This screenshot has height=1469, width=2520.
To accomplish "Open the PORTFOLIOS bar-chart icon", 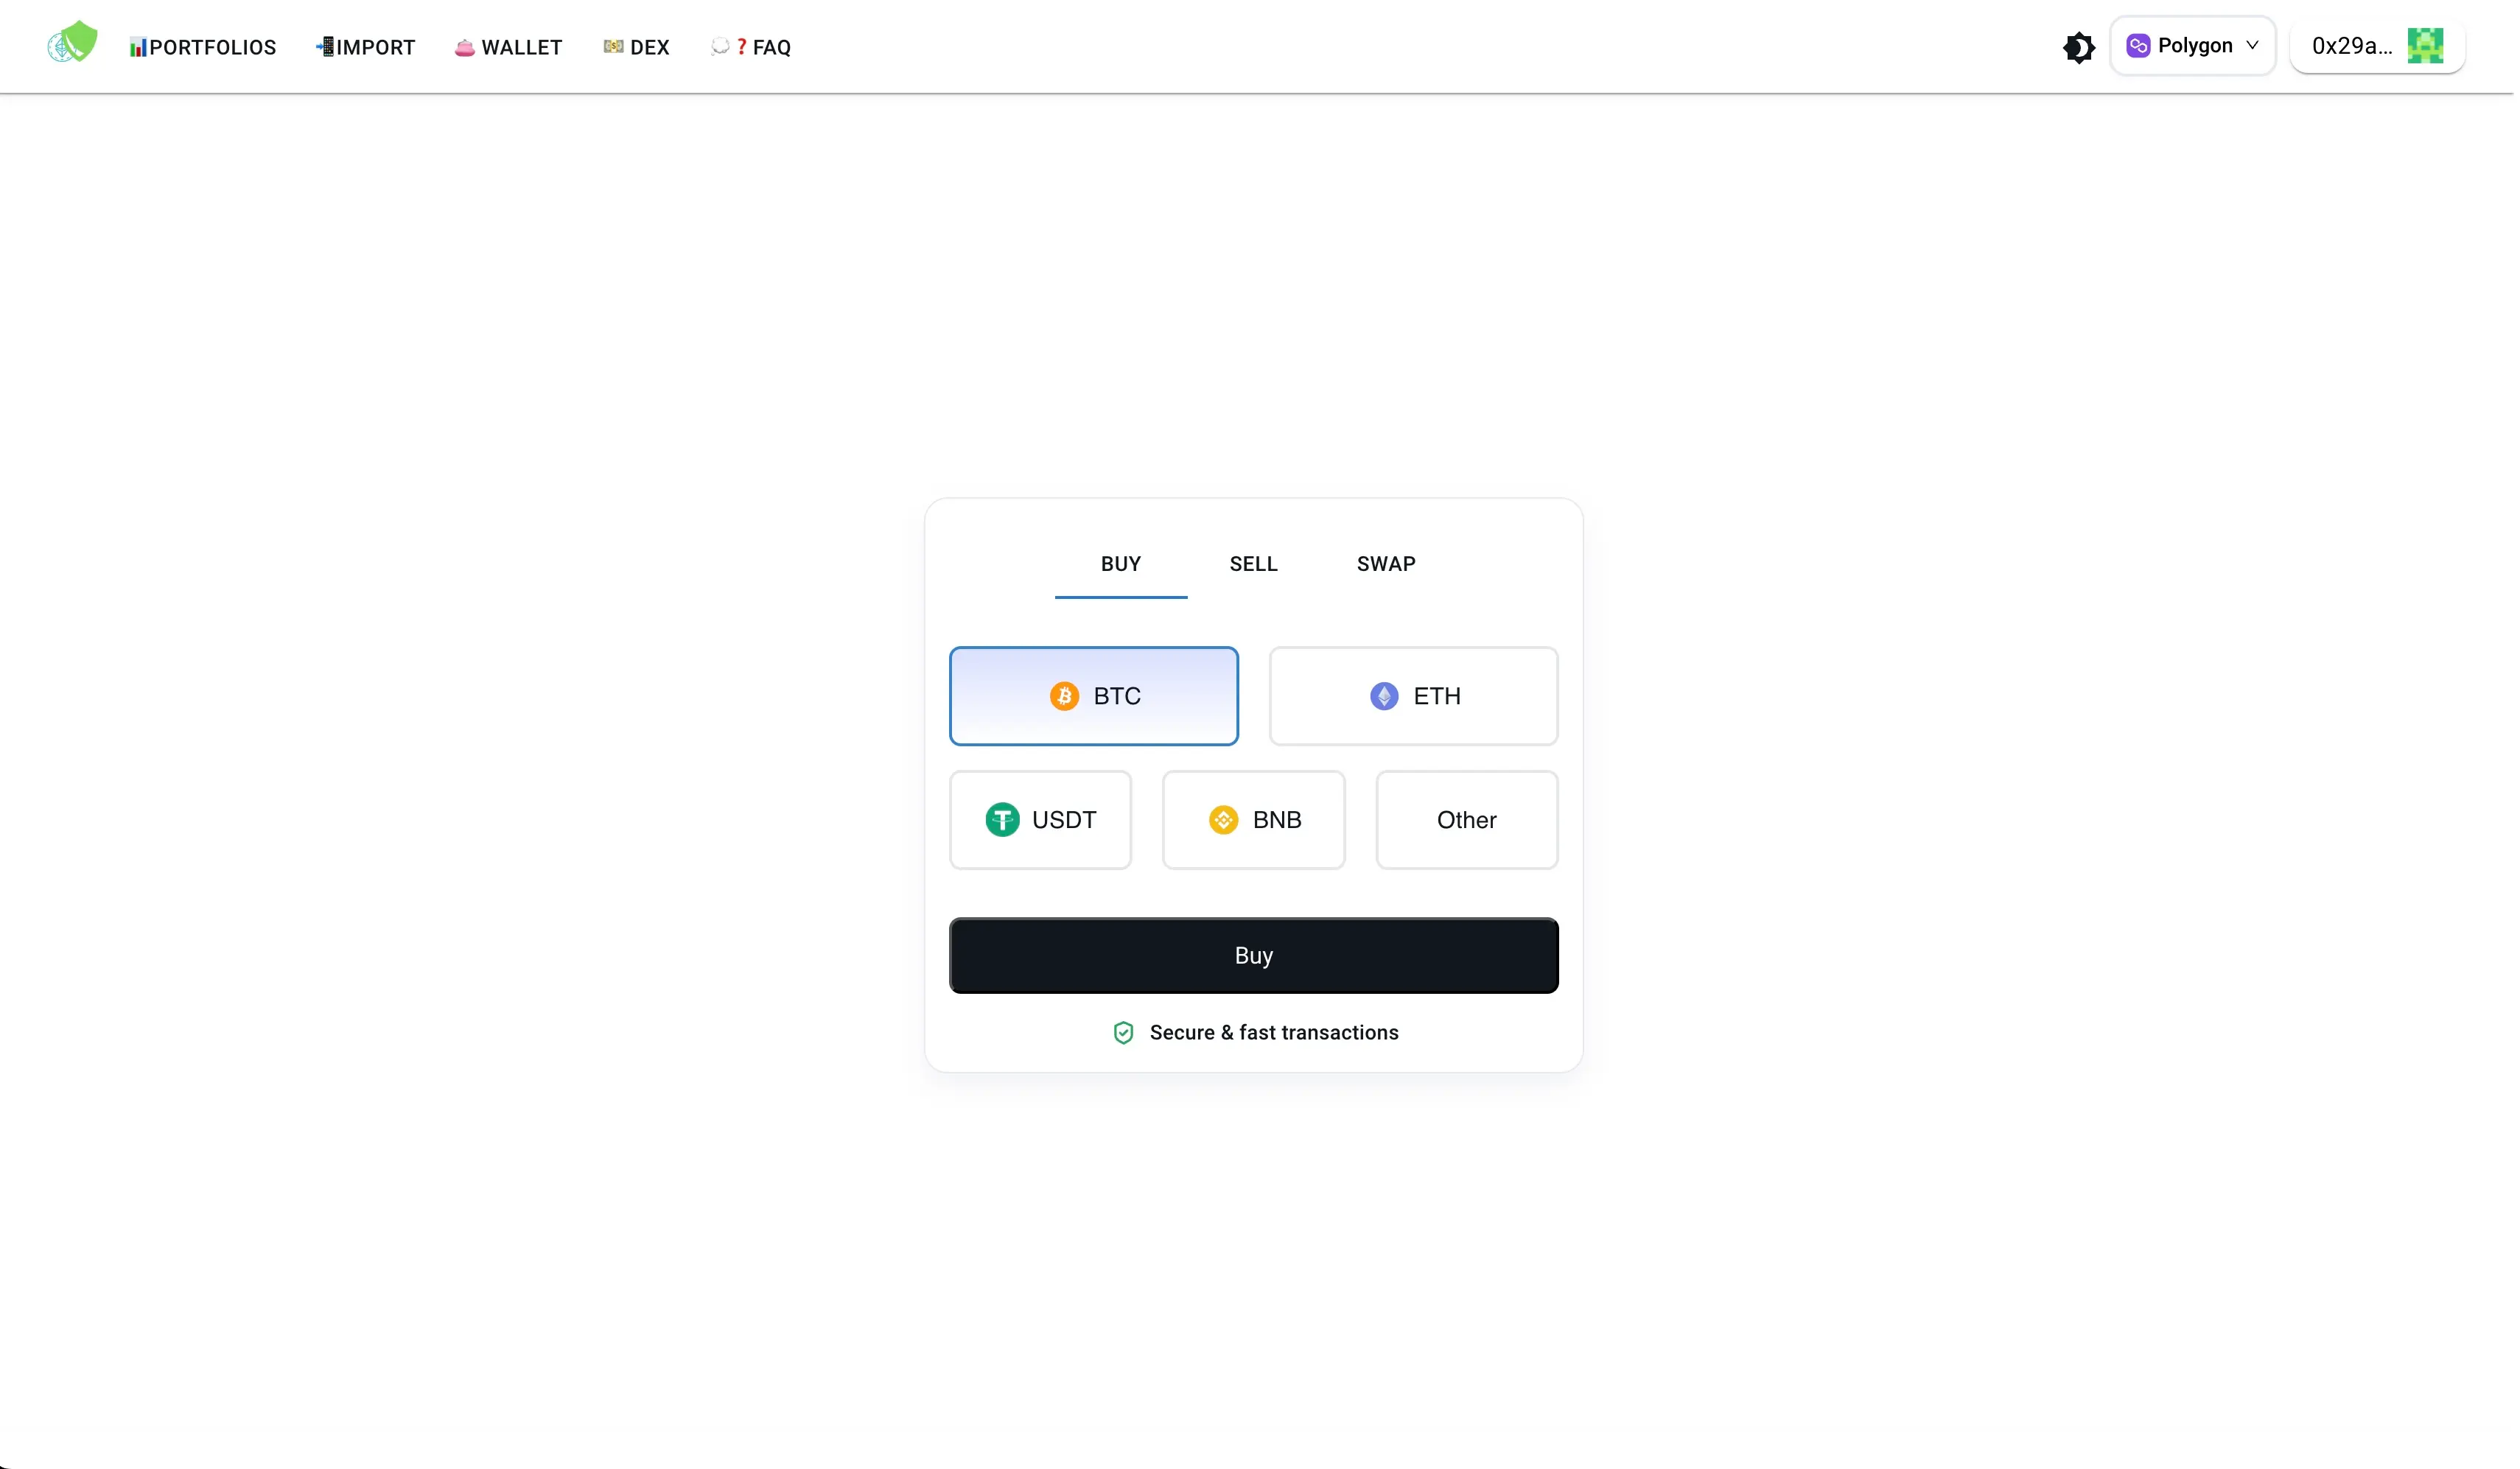I will click(140, 46).
